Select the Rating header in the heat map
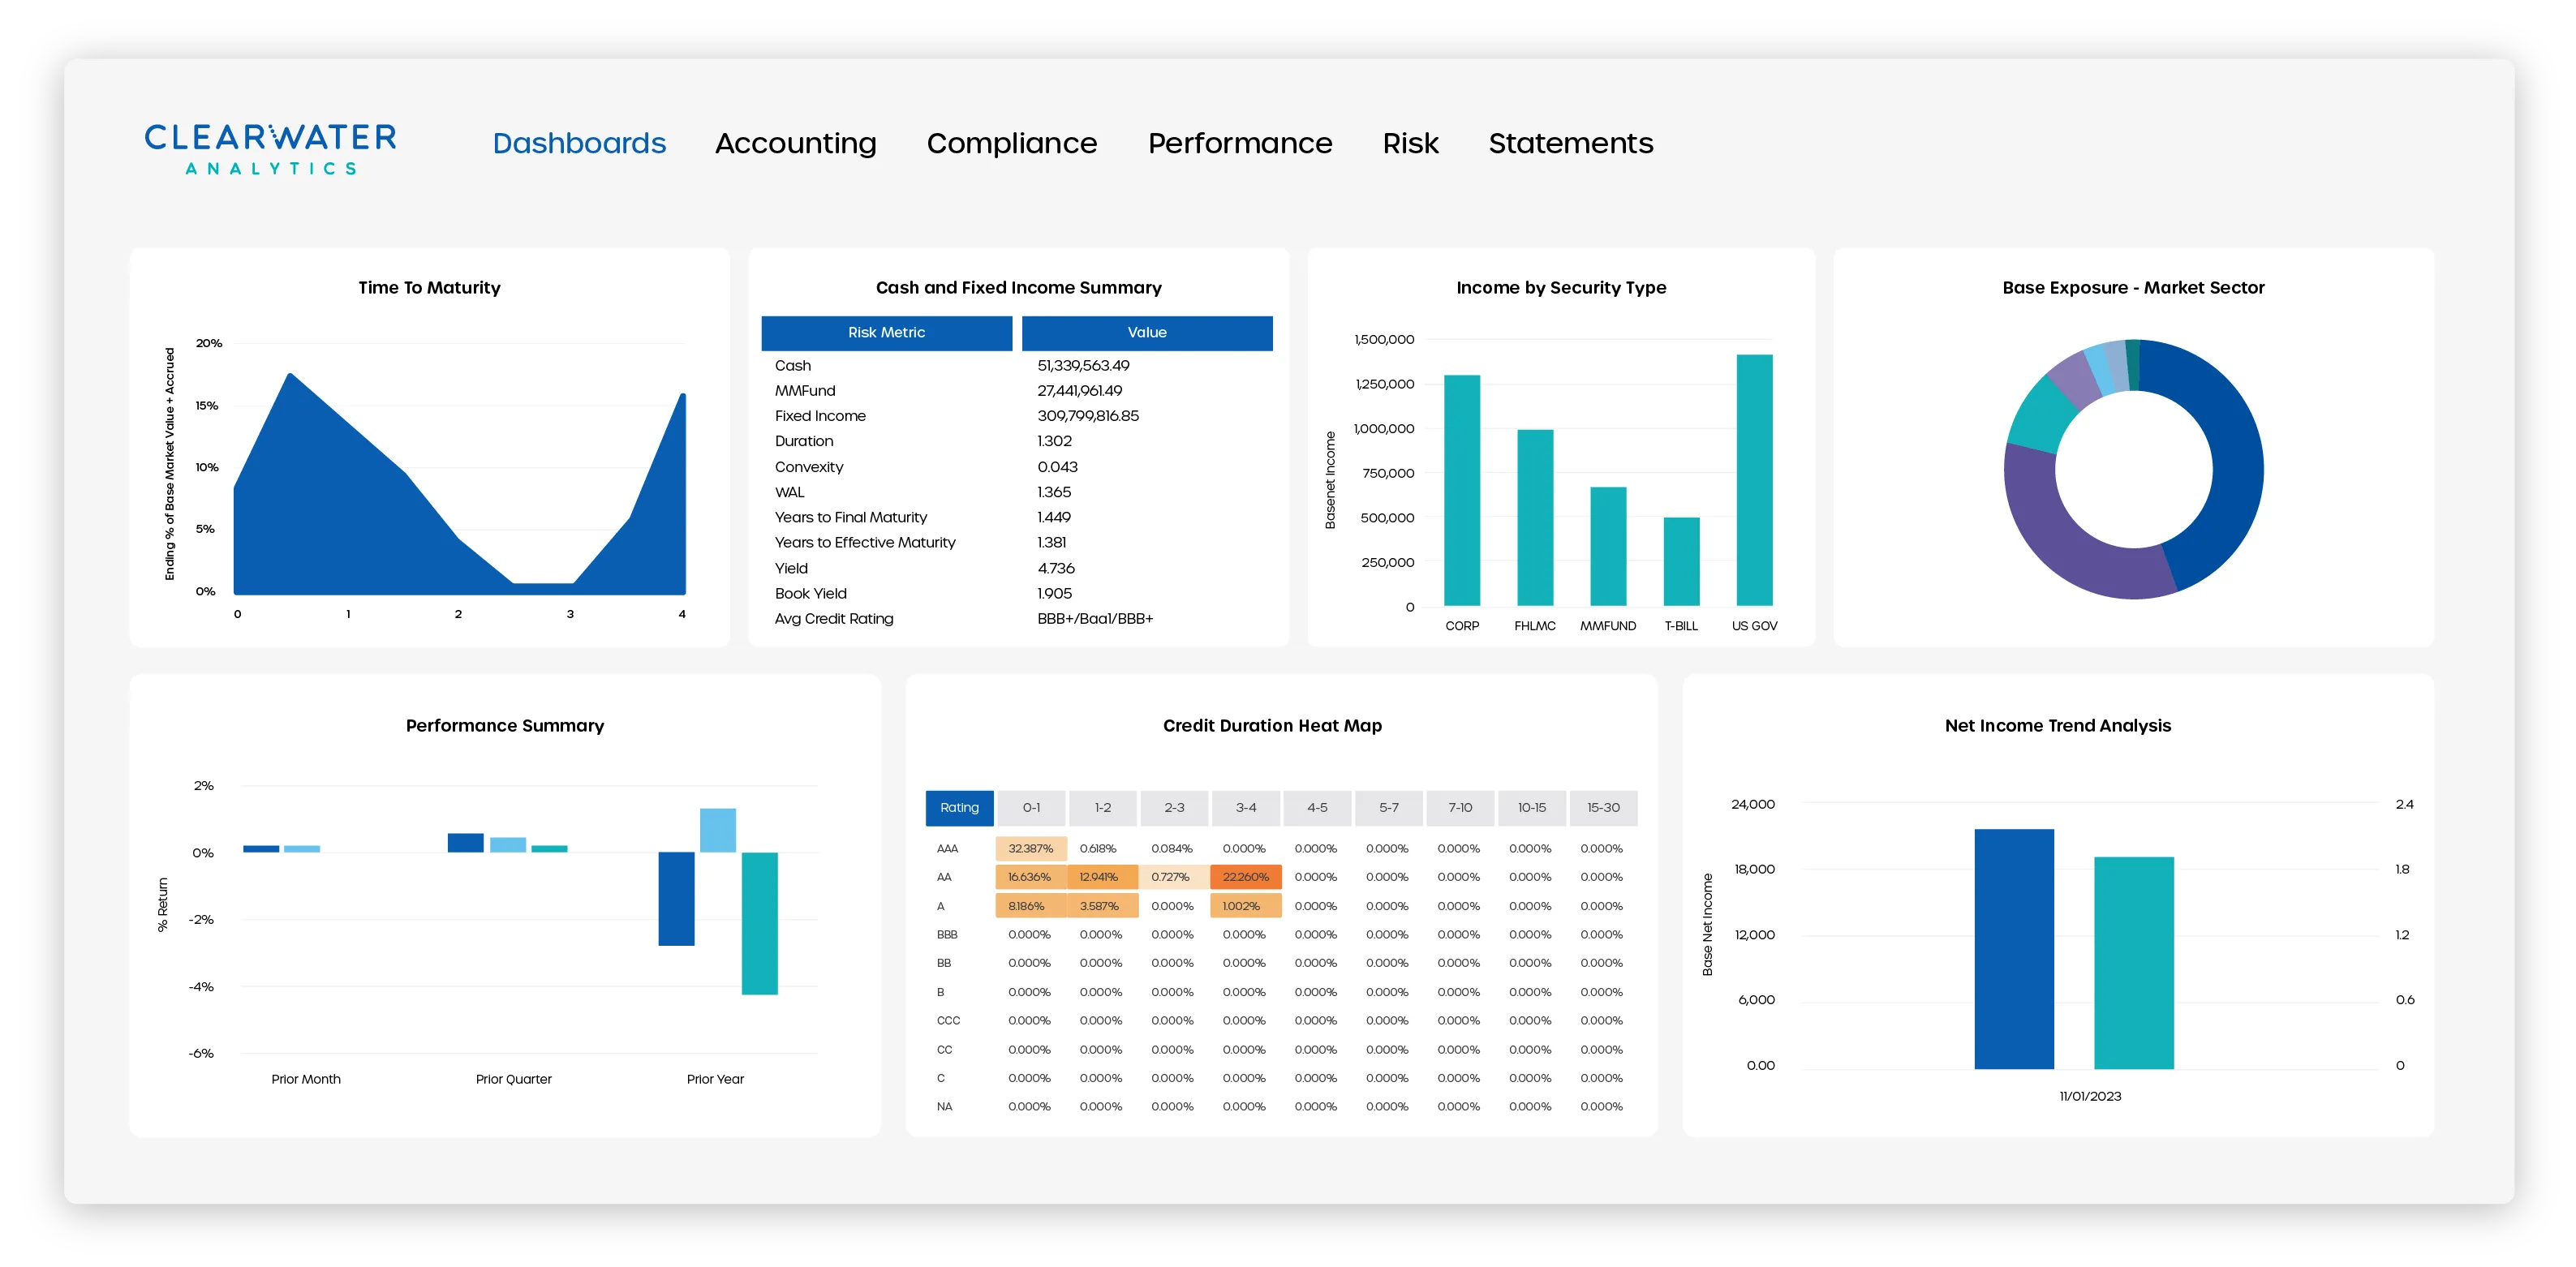The width and height of the screenshot is (2576, 1267). pyautogui.click(x=959, y=808)
